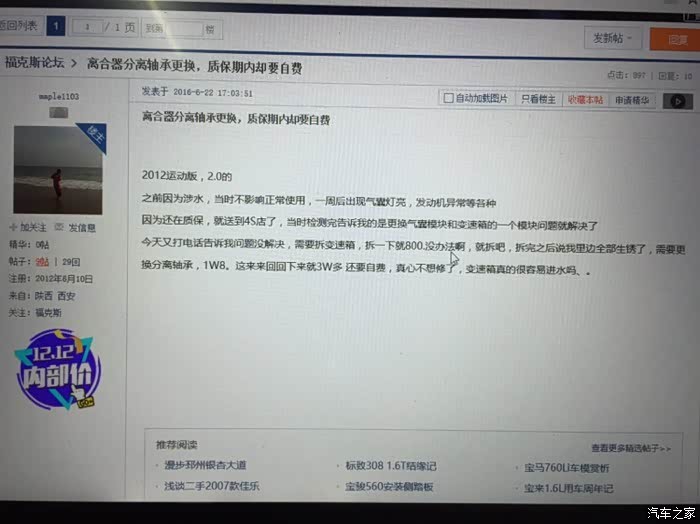Click the 加关注 plus icon

coord(13,227)
